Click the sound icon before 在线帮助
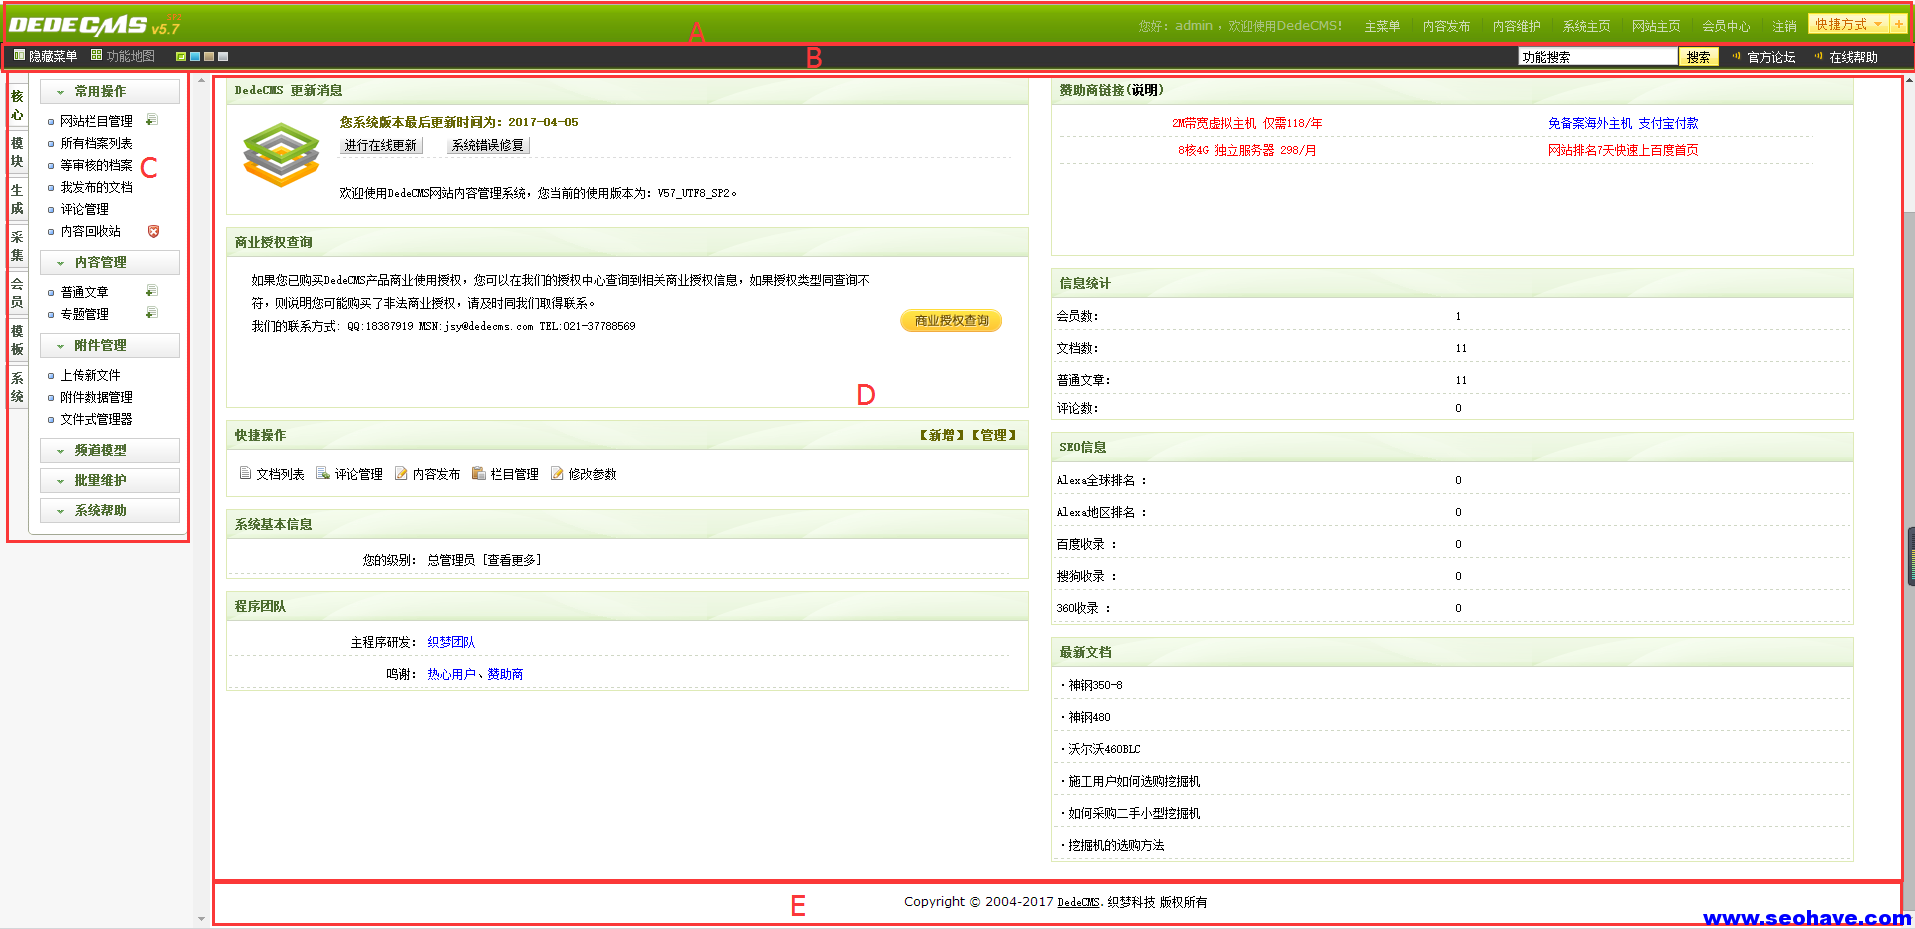The height and width of the screenshot is (929, 1915). [1819, 56]
